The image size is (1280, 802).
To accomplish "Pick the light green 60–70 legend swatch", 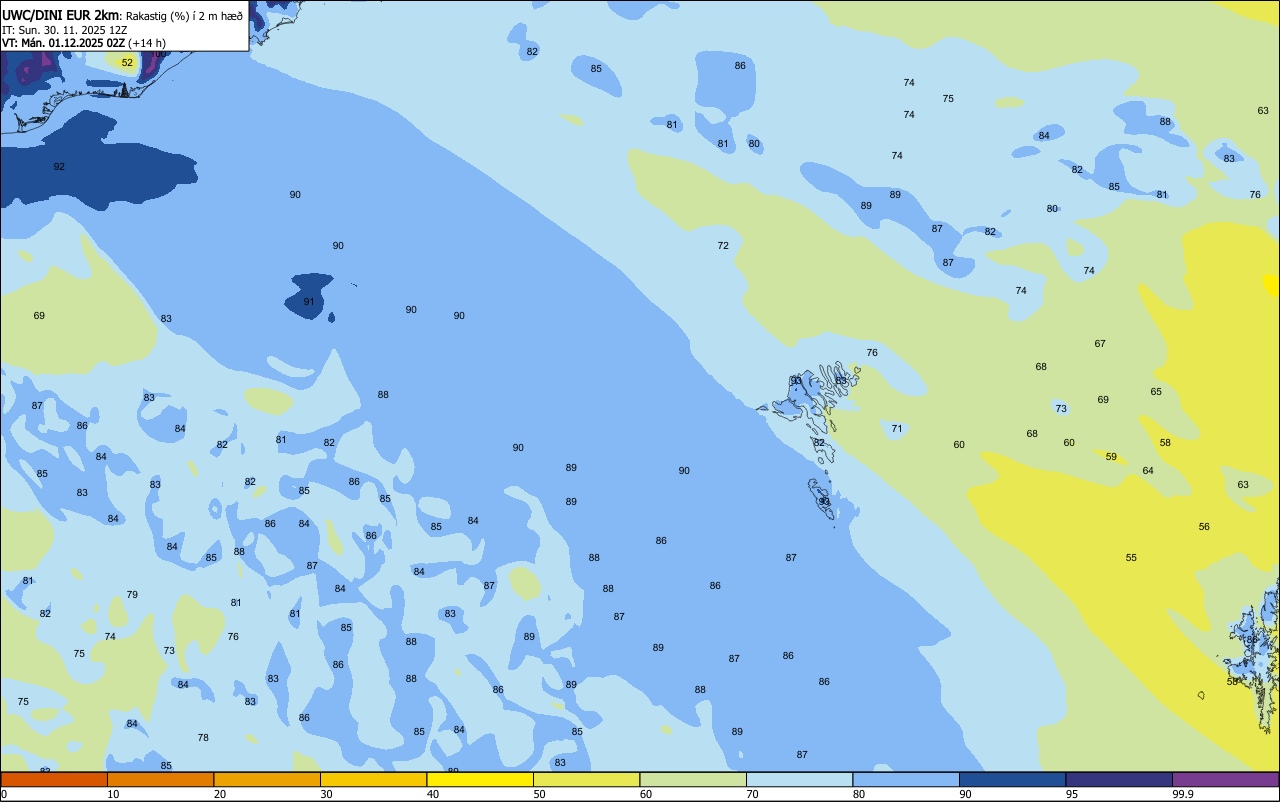I will click(693, 779).
